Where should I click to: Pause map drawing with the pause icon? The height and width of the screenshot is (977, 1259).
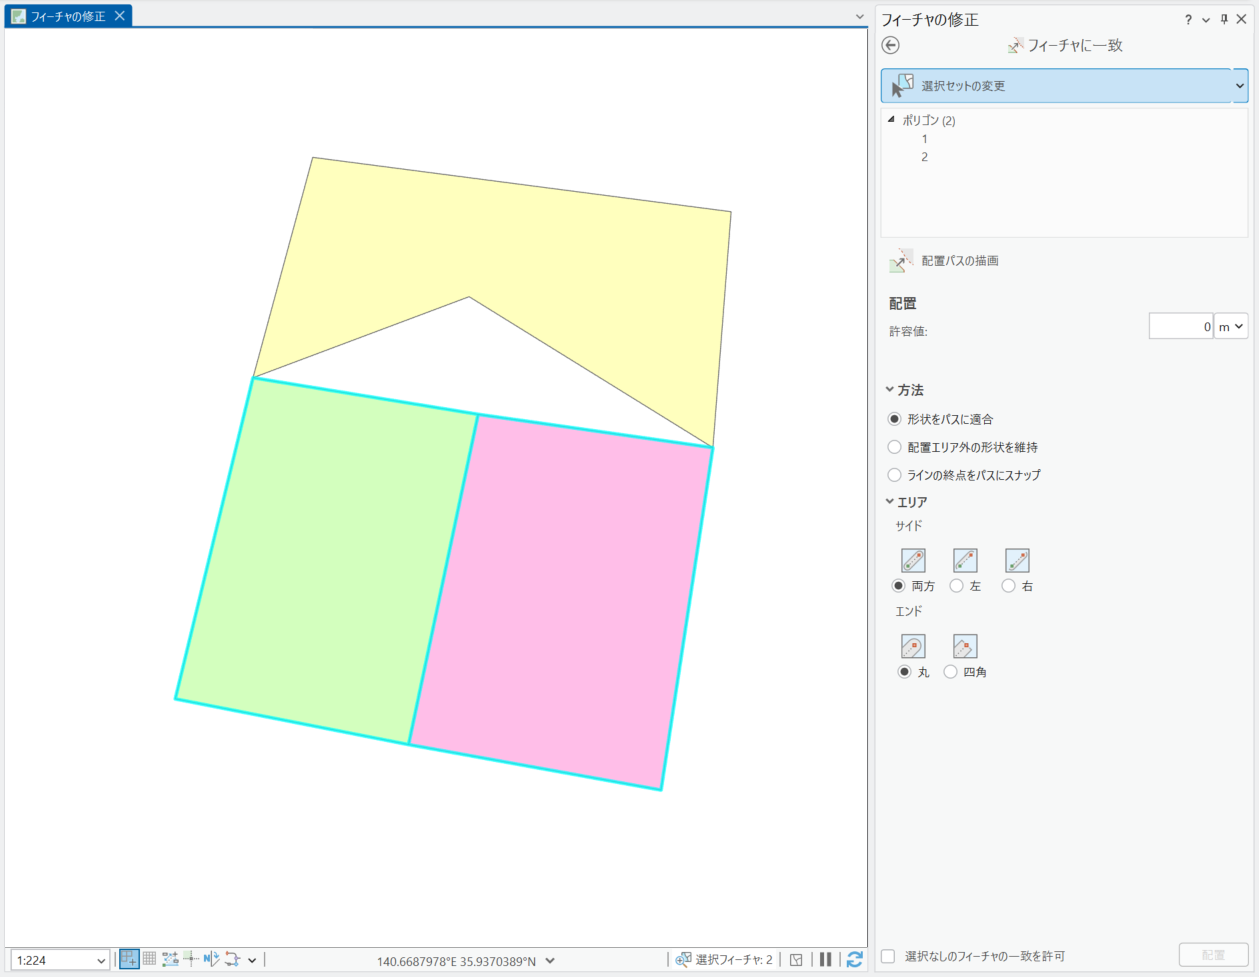pos(825,959)
